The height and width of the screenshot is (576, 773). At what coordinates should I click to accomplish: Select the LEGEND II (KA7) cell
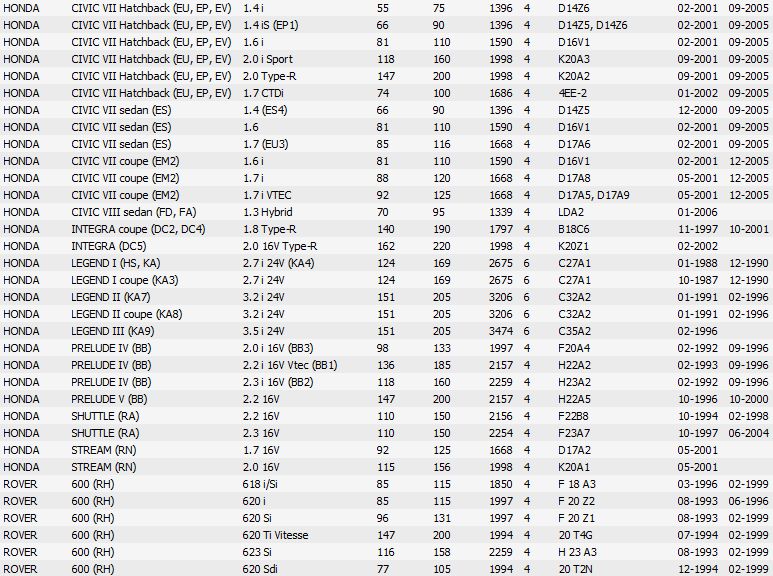[110, 297]
